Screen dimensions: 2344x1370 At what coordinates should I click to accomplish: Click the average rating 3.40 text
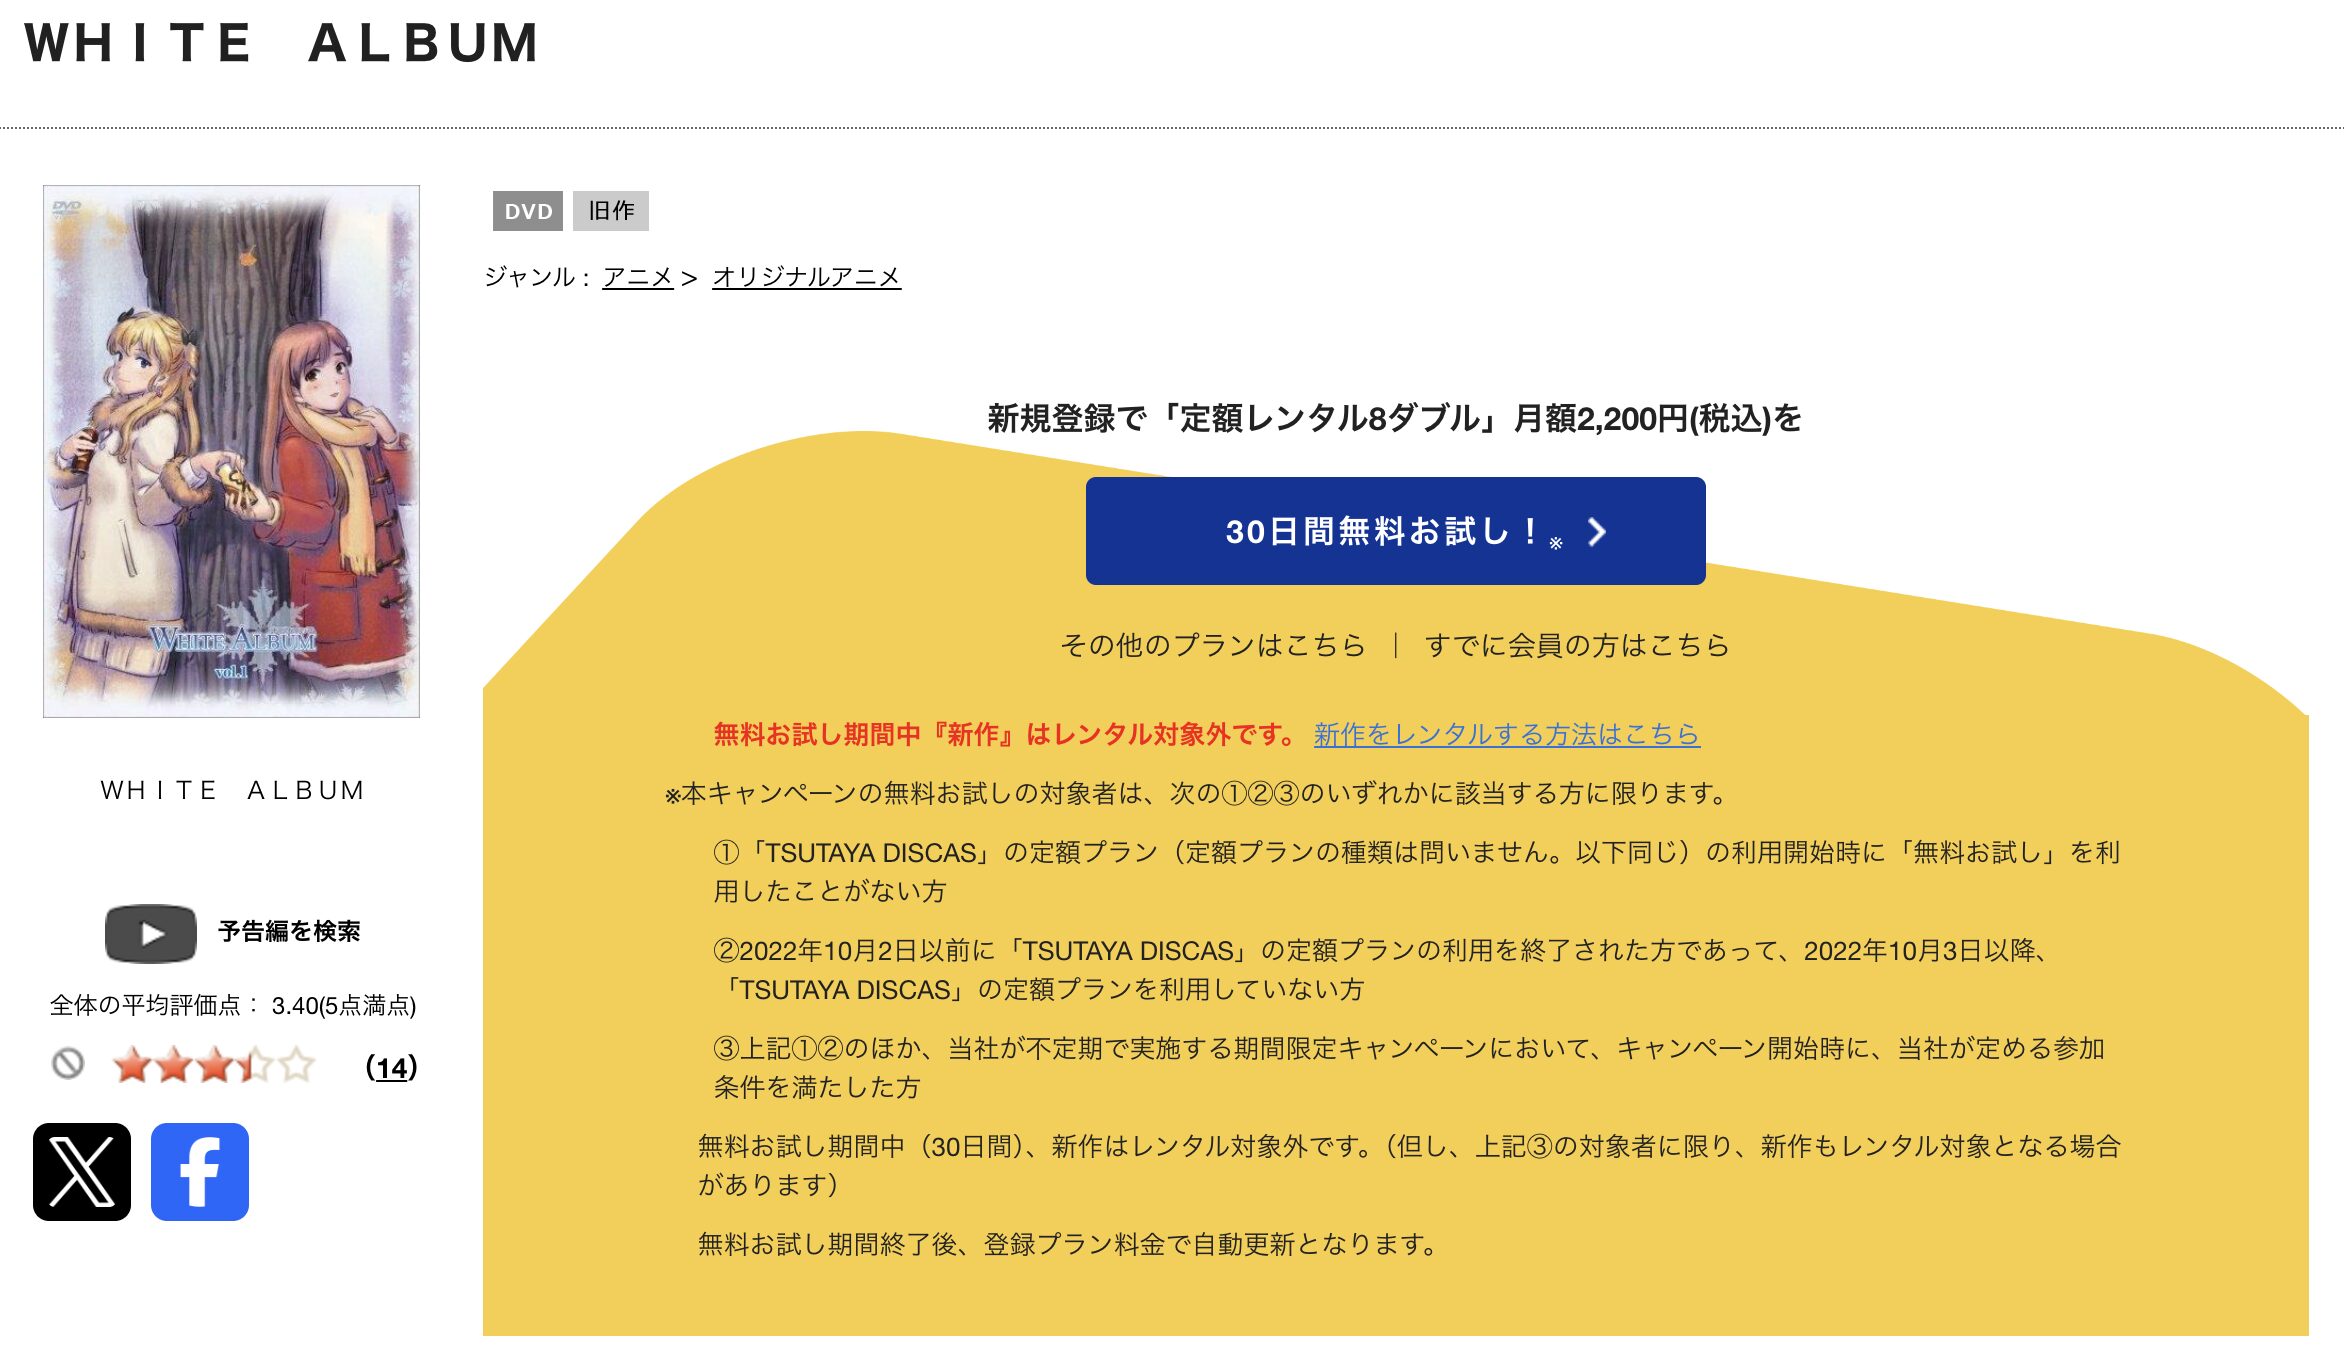click(233, 1005)
